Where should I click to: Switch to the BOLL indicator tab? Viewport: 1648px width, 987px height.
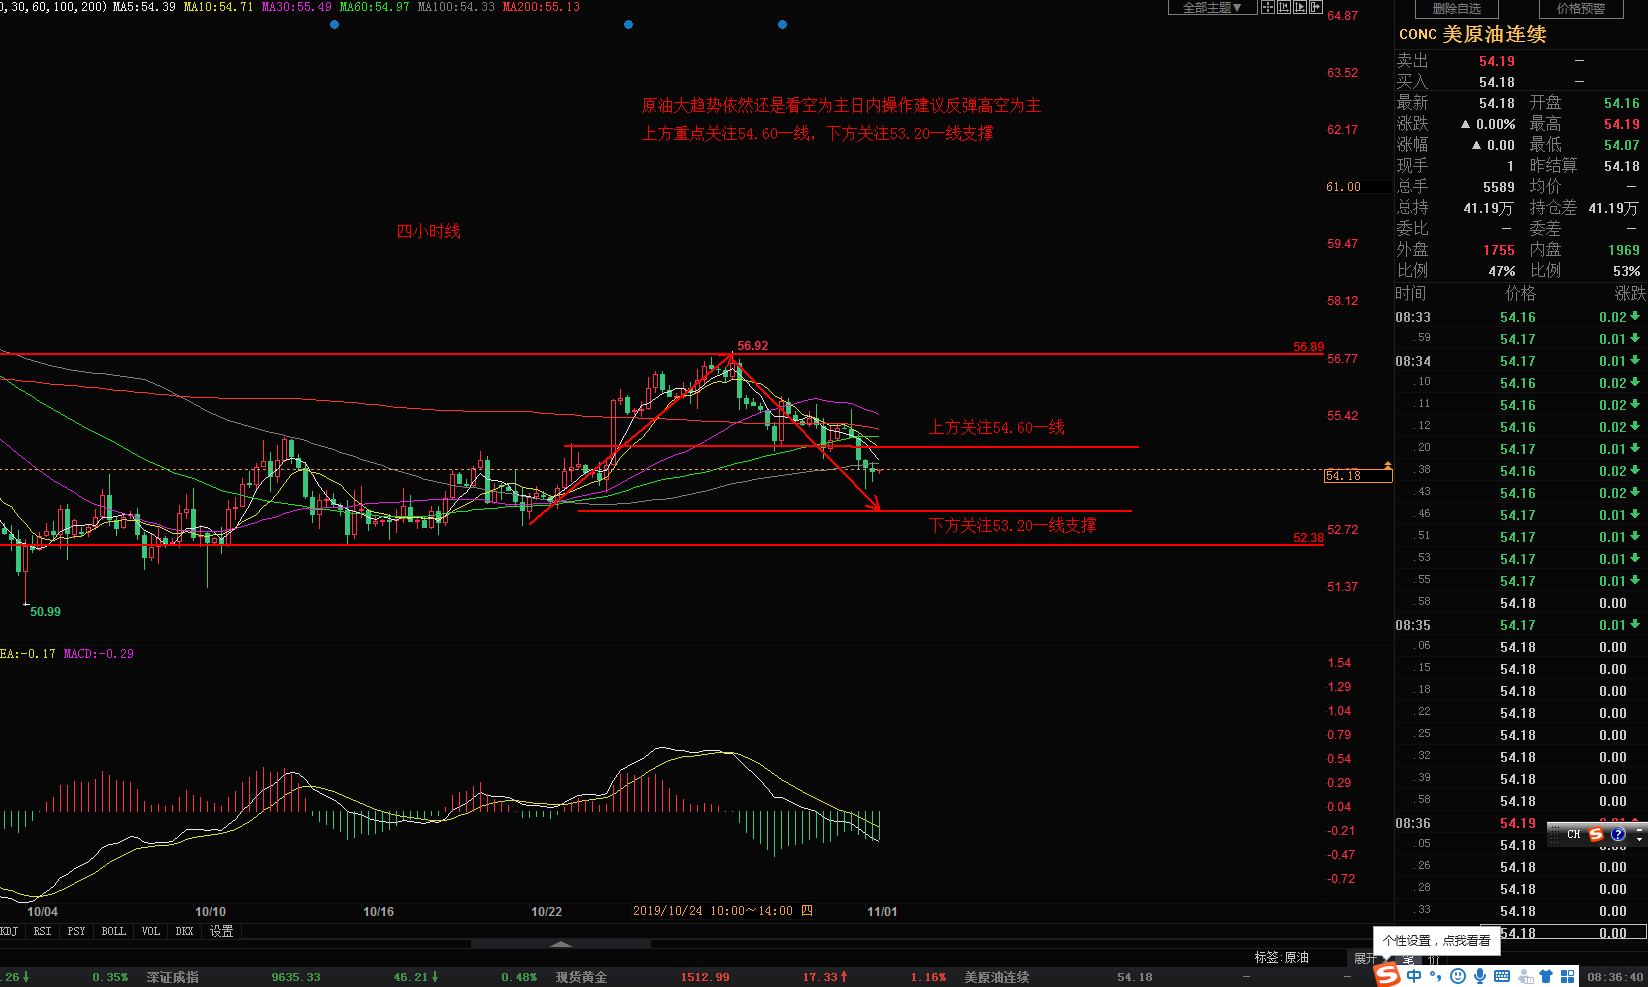(x=113, y=931)
